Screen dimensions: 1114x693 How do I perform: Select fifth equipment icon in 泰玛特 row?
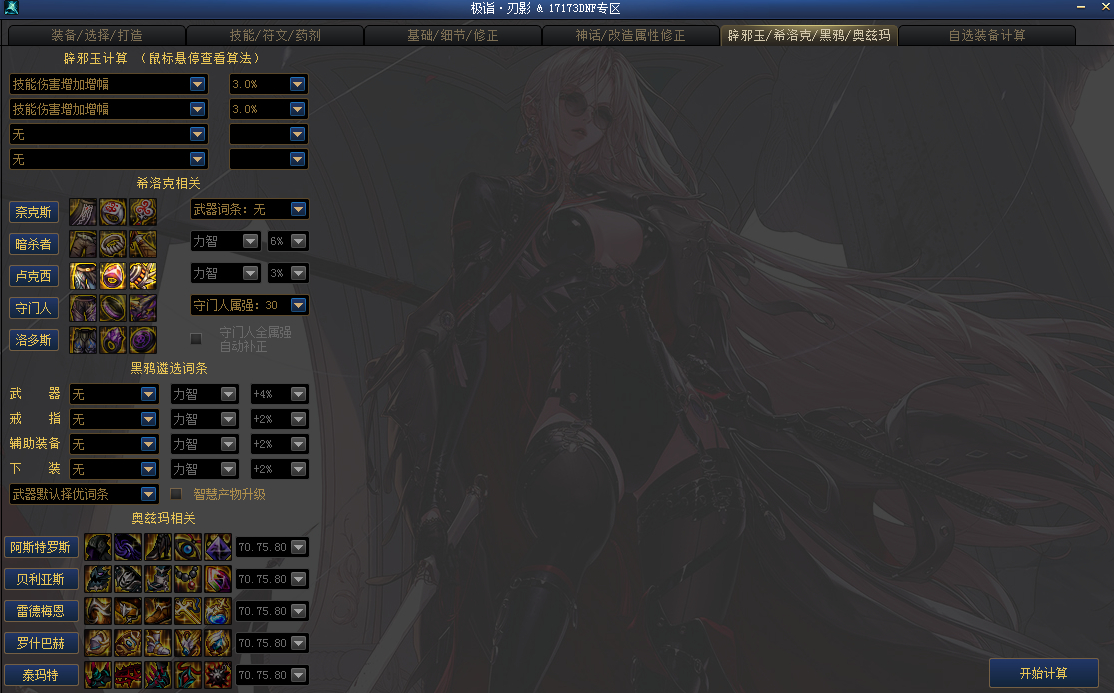tap(217, 675)
